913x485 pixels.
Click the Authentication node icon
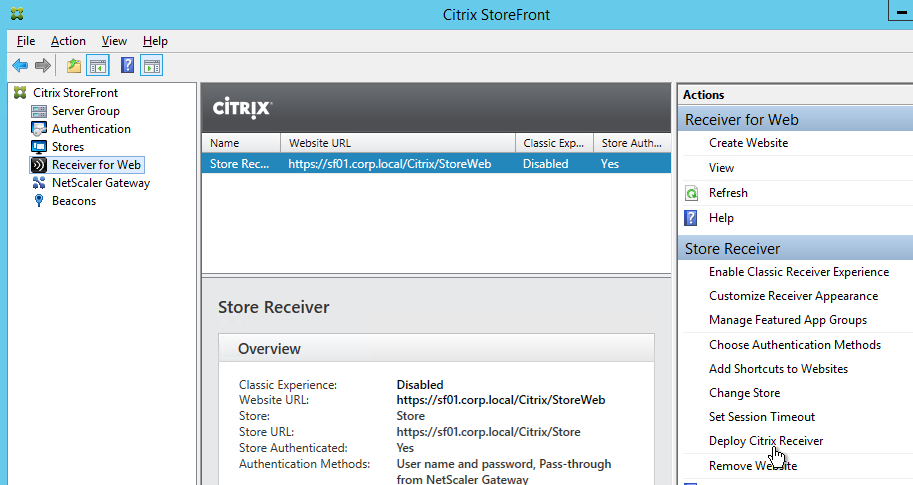click(x=39, y=129)
